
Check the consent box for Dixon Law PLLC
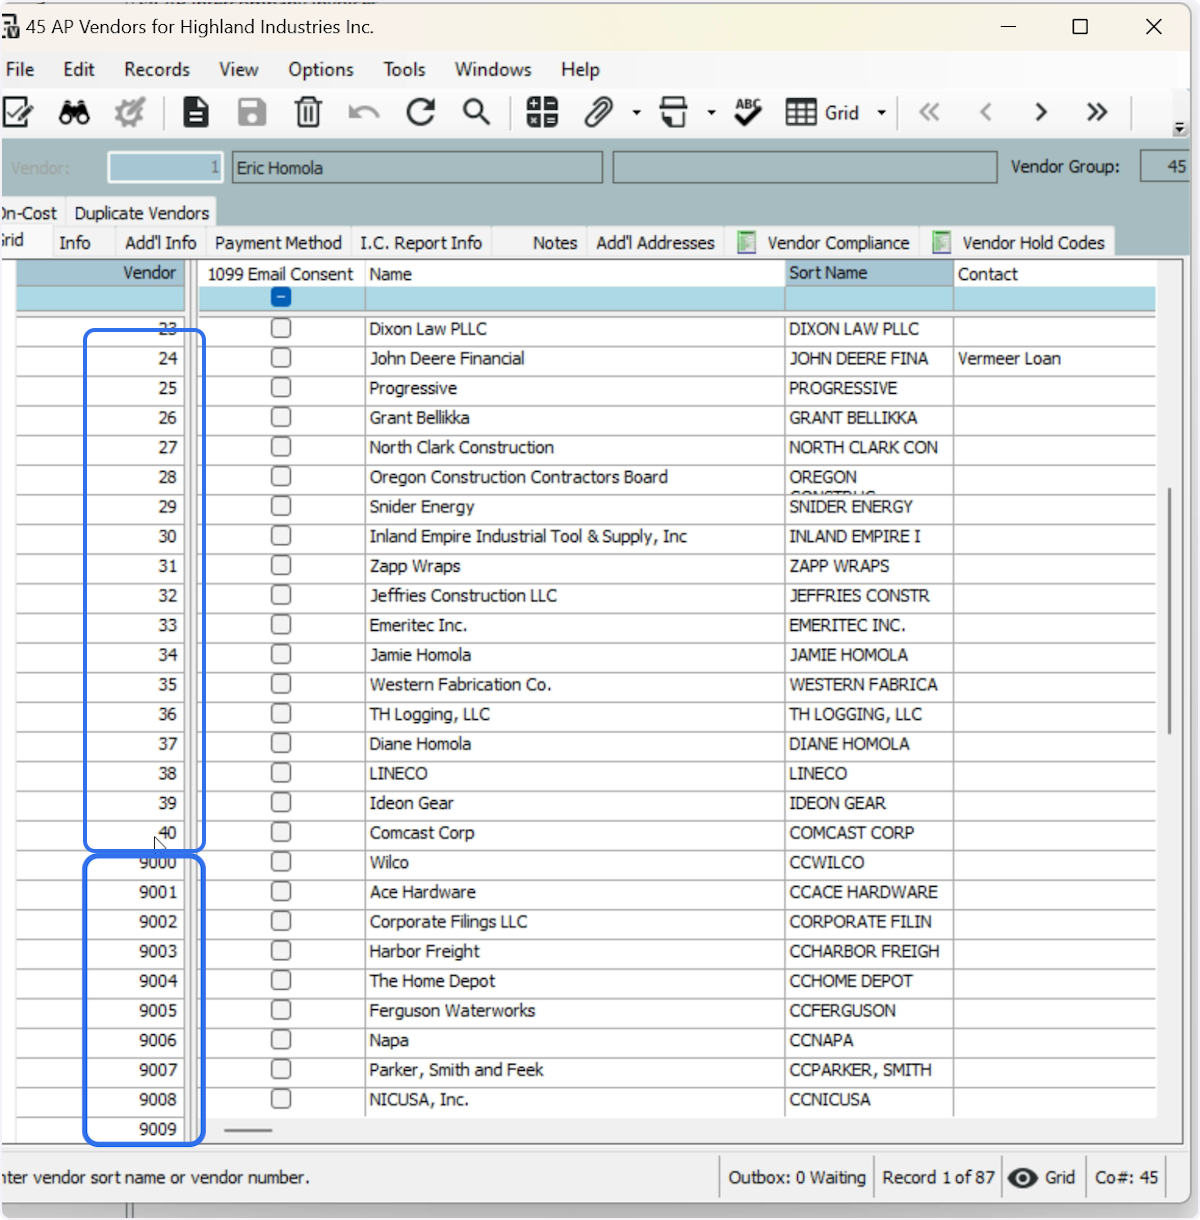(281, 328)
